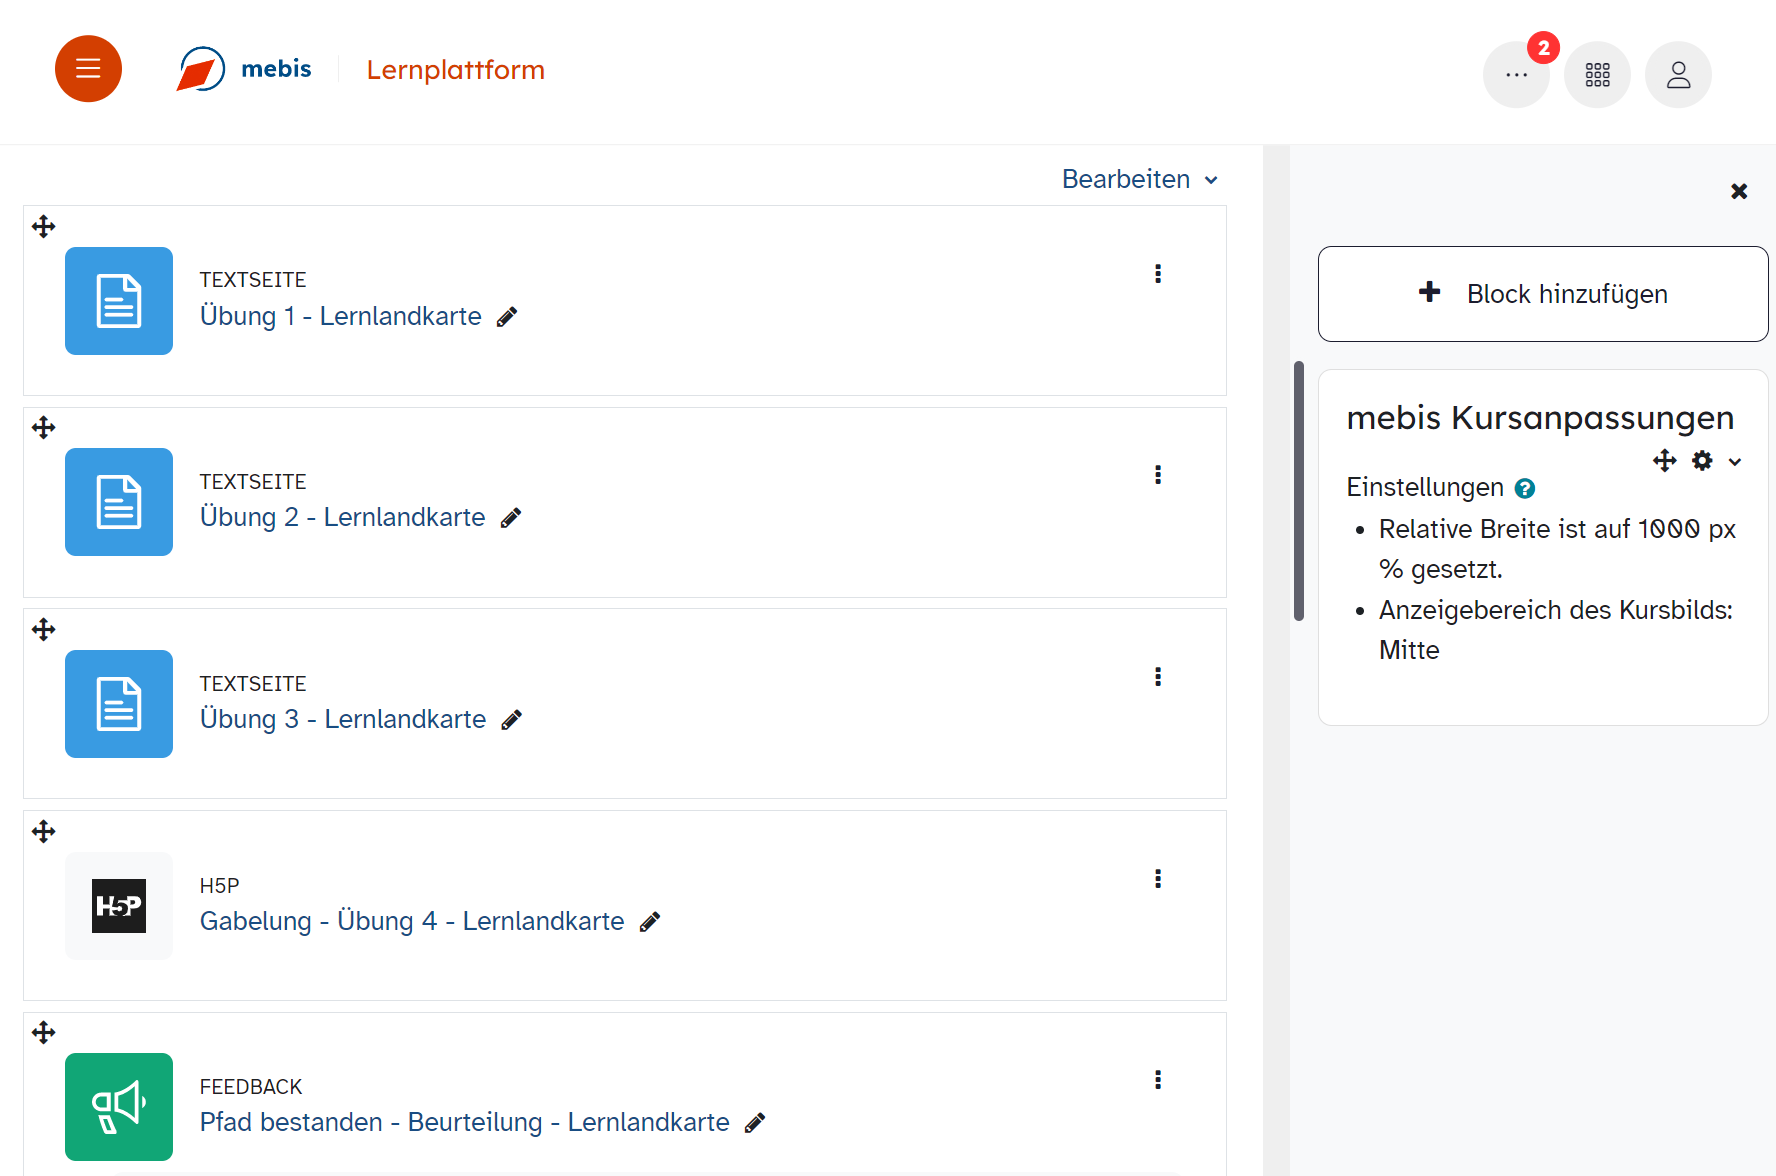This screenshot has width=1776, height=1176.
Task: Open three-dot menu for Übung 1 - Lernlandkarte
Action: point(1158,274)
